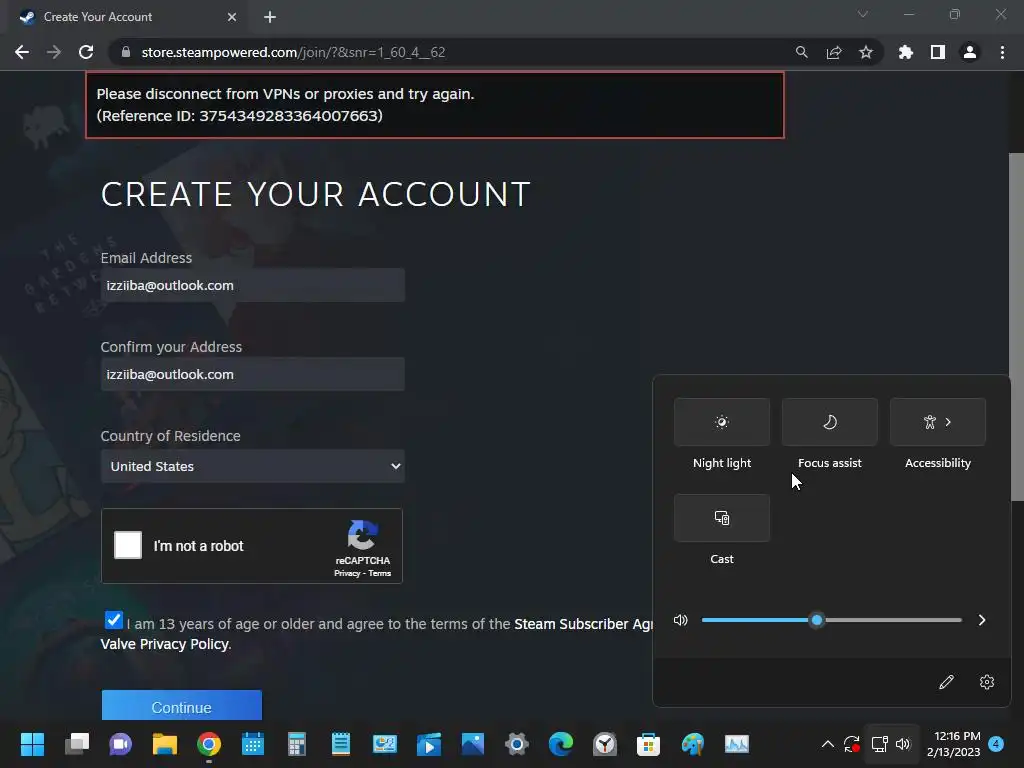
Task: View site security lock information
Action: click(x=126, y=52)
